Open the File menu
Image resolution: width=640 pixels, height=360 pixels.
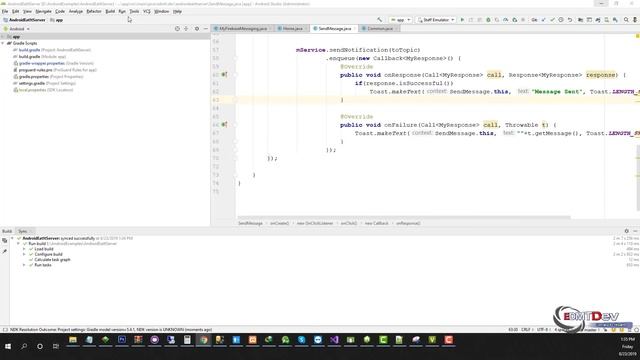5,11
